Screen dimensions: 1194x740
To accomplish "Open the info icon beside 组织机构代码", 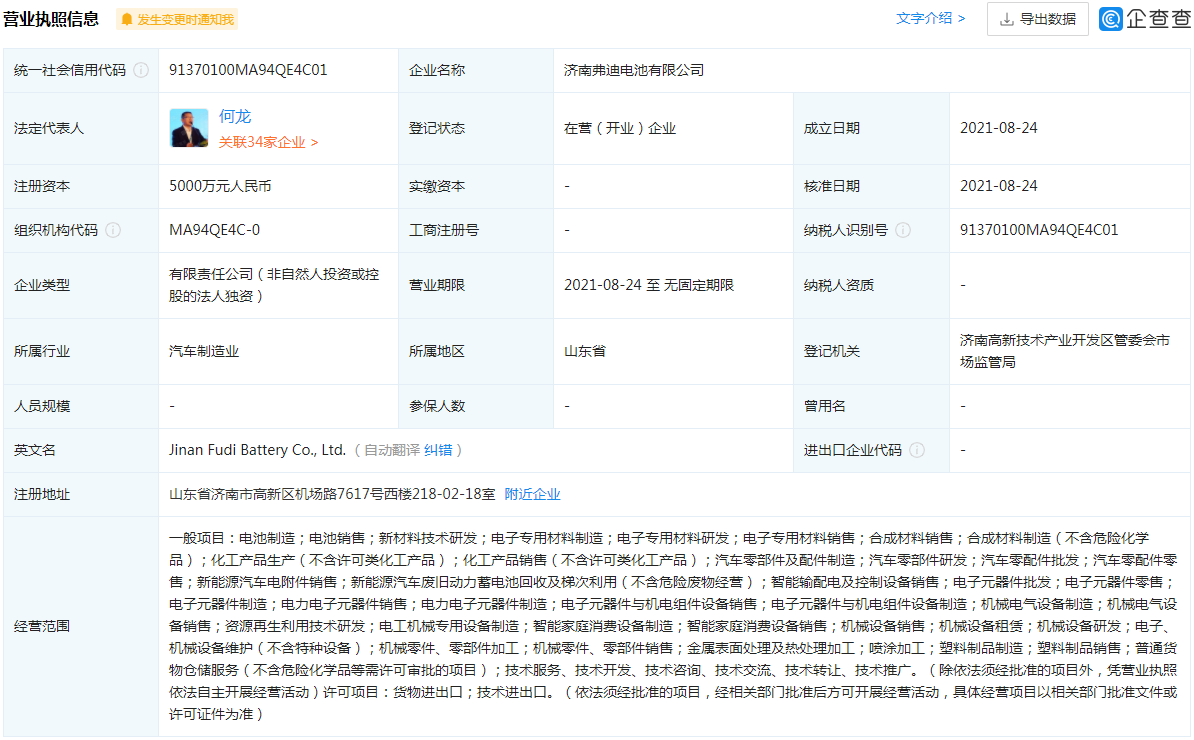I will 113,229.
